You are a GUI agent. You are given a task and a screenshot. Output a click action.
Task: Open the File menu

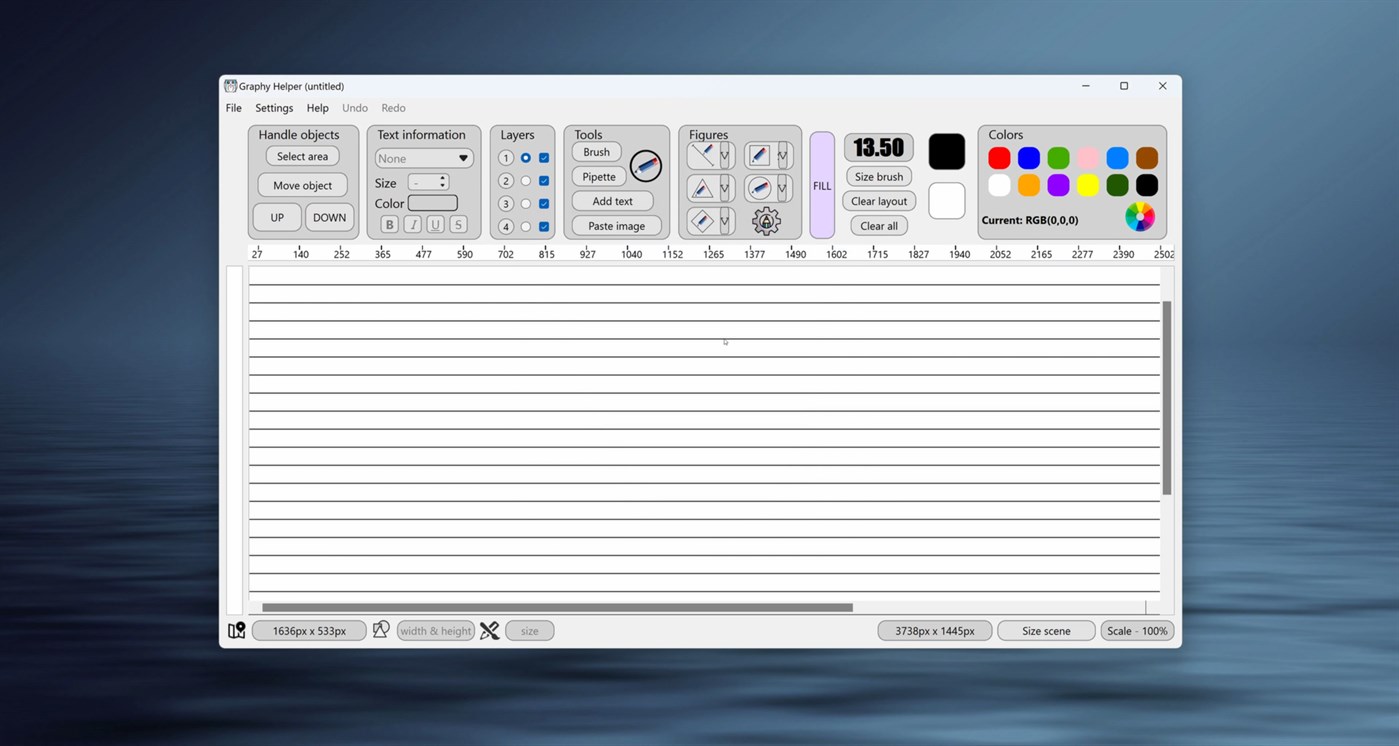click(x=233, y=107)
